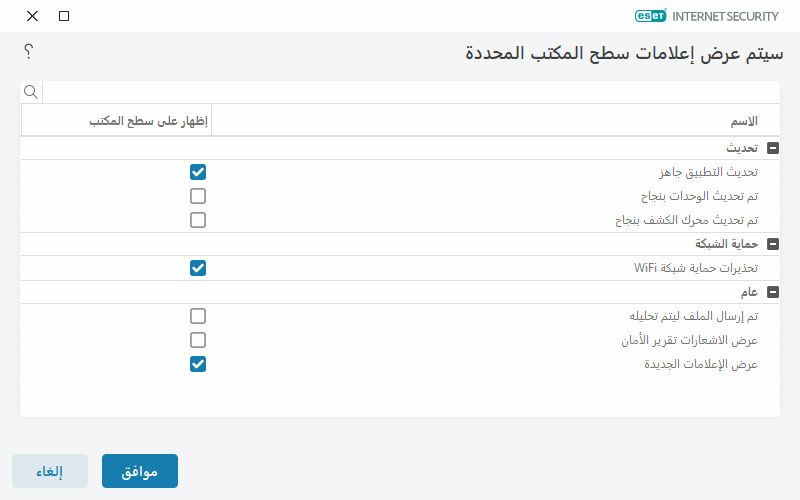The height and width of the screenshot is (500, 800).
Task: Check عرض الاشعارات تقرير الأمان checkbox
Action: pyautogui.click(x=198, y=340)
